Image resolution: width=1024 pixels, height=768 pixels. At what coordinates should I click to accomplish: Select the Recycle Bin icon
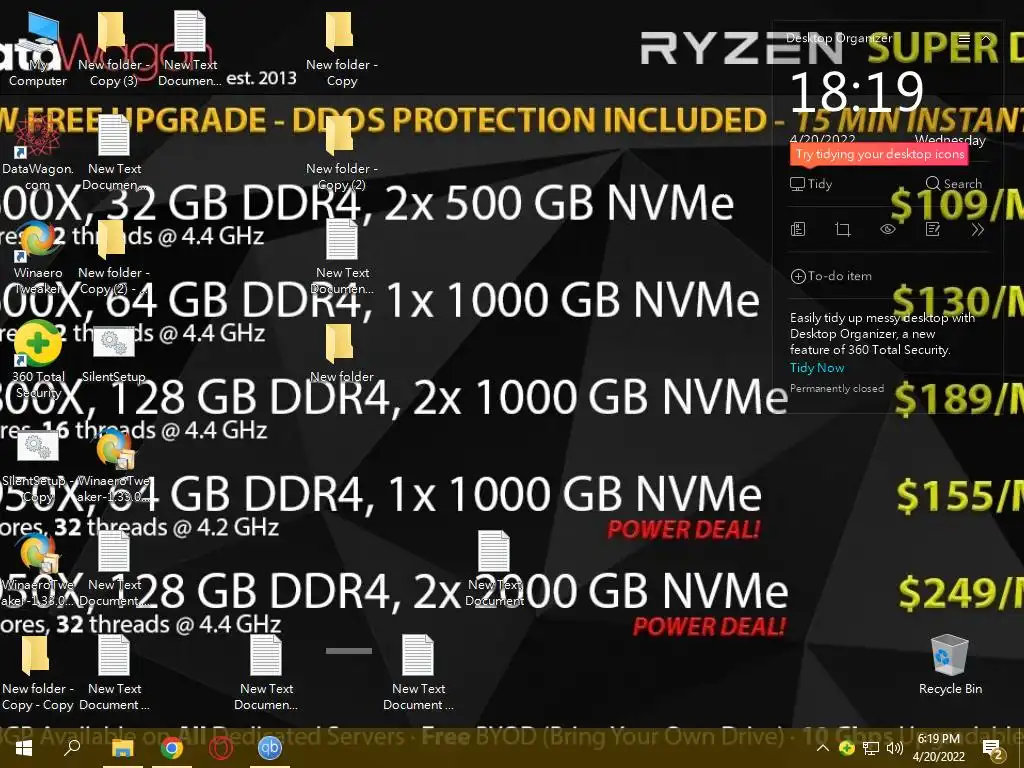(950, 665)
